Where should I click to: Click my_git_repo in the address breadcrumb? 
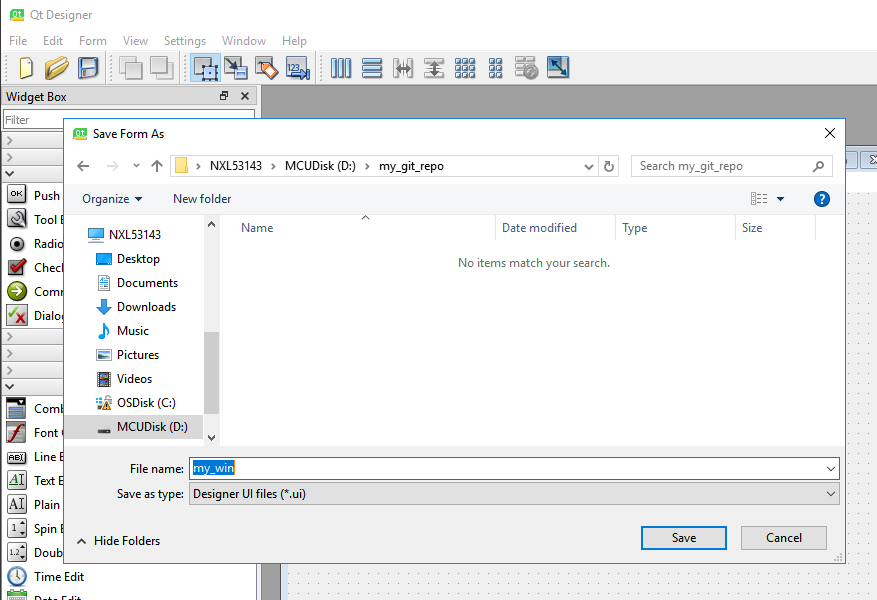(x=411, y=166)
